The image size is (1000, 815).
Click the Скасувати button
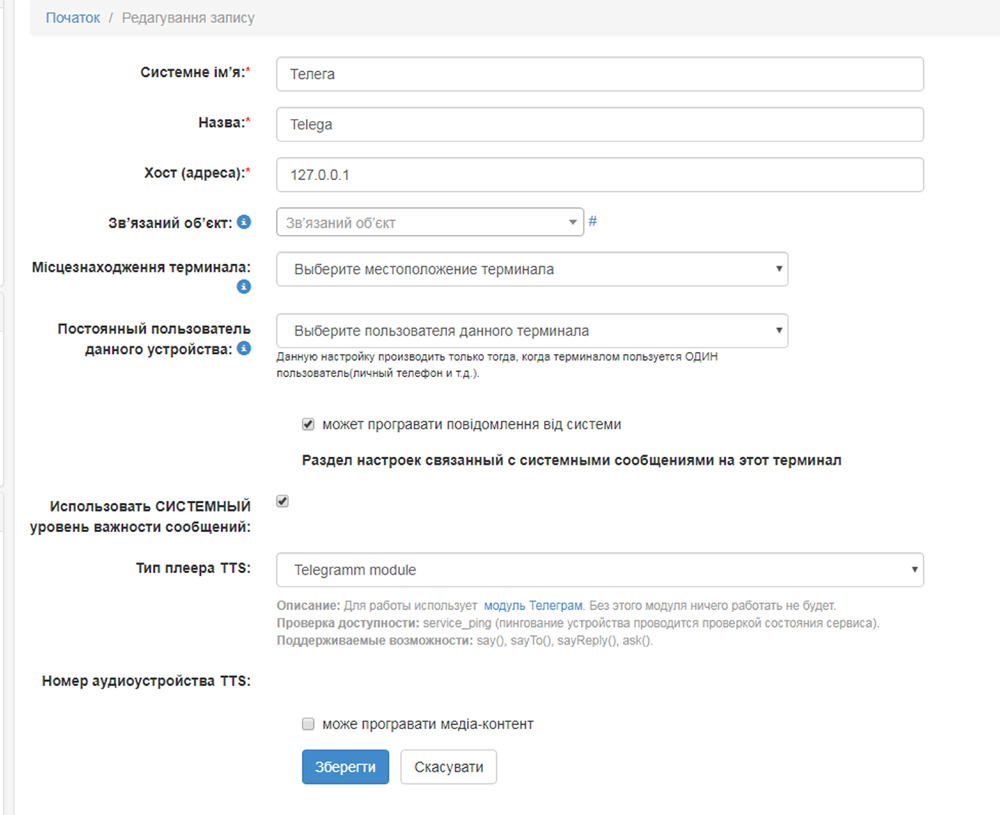pyautogui.click(x=448, y=767)
